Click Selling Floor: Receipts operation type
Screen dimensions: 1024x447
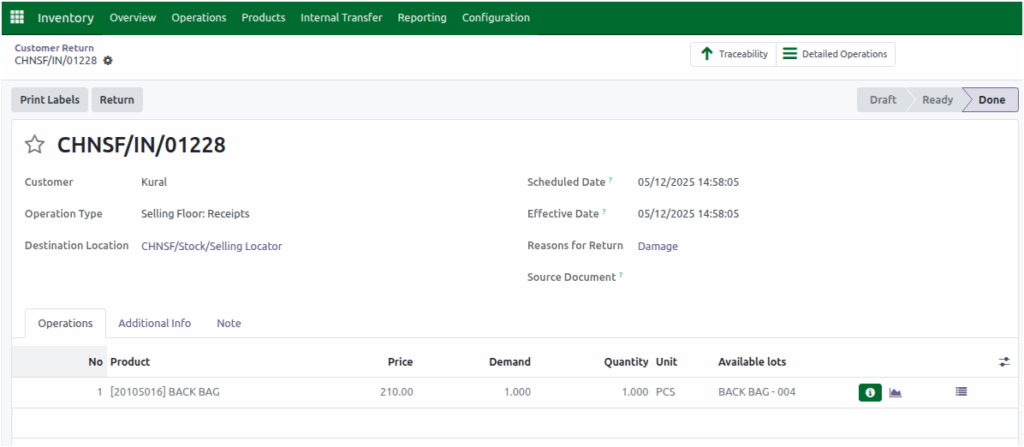click(195, 214)
